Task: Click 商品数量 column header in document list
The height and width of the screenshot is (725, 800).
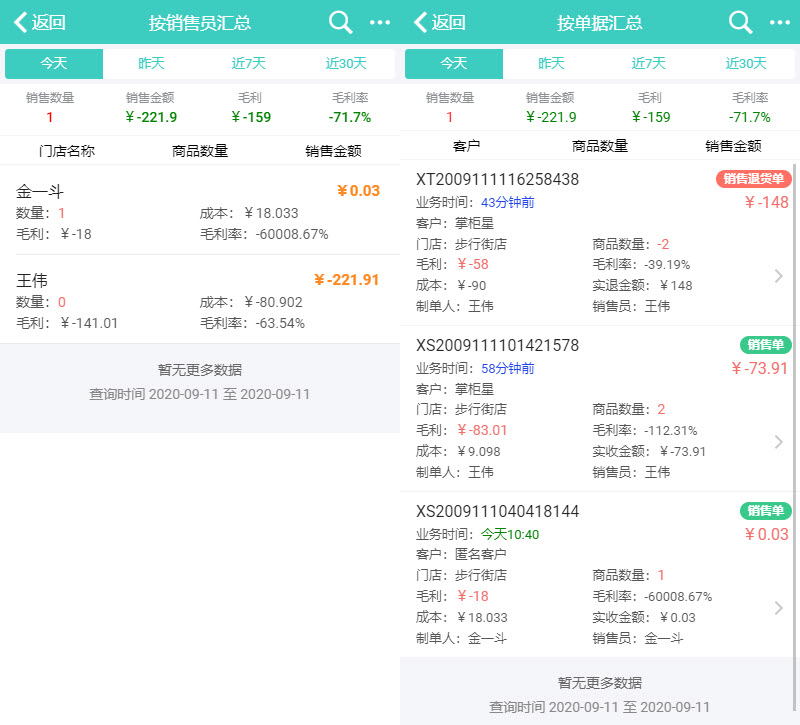Action: tap(600, 145)
